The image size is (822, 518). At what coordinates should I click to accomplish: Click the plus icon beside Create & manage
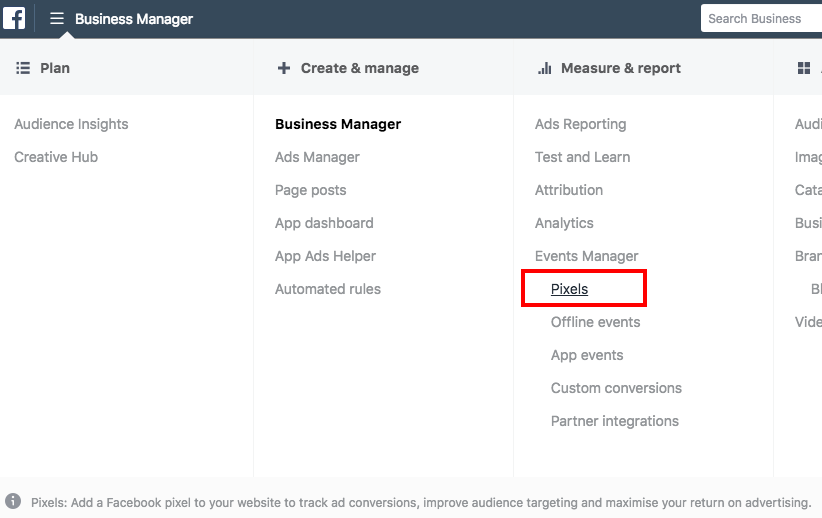click(x=284, y=68)
